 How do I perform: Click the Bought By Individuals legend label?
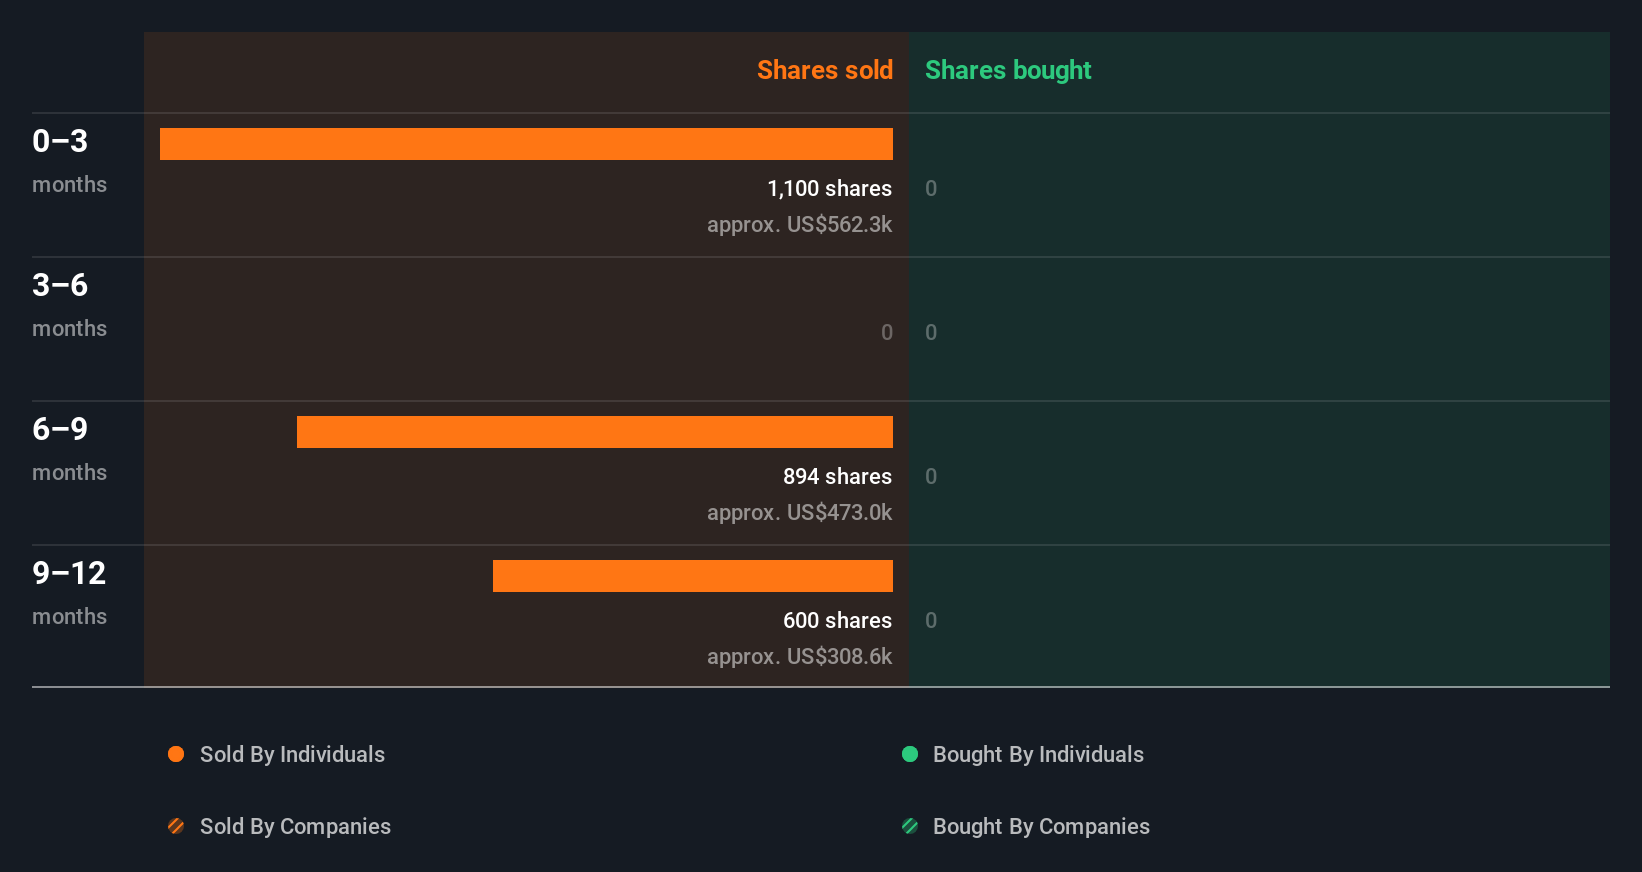point(1038,754)
